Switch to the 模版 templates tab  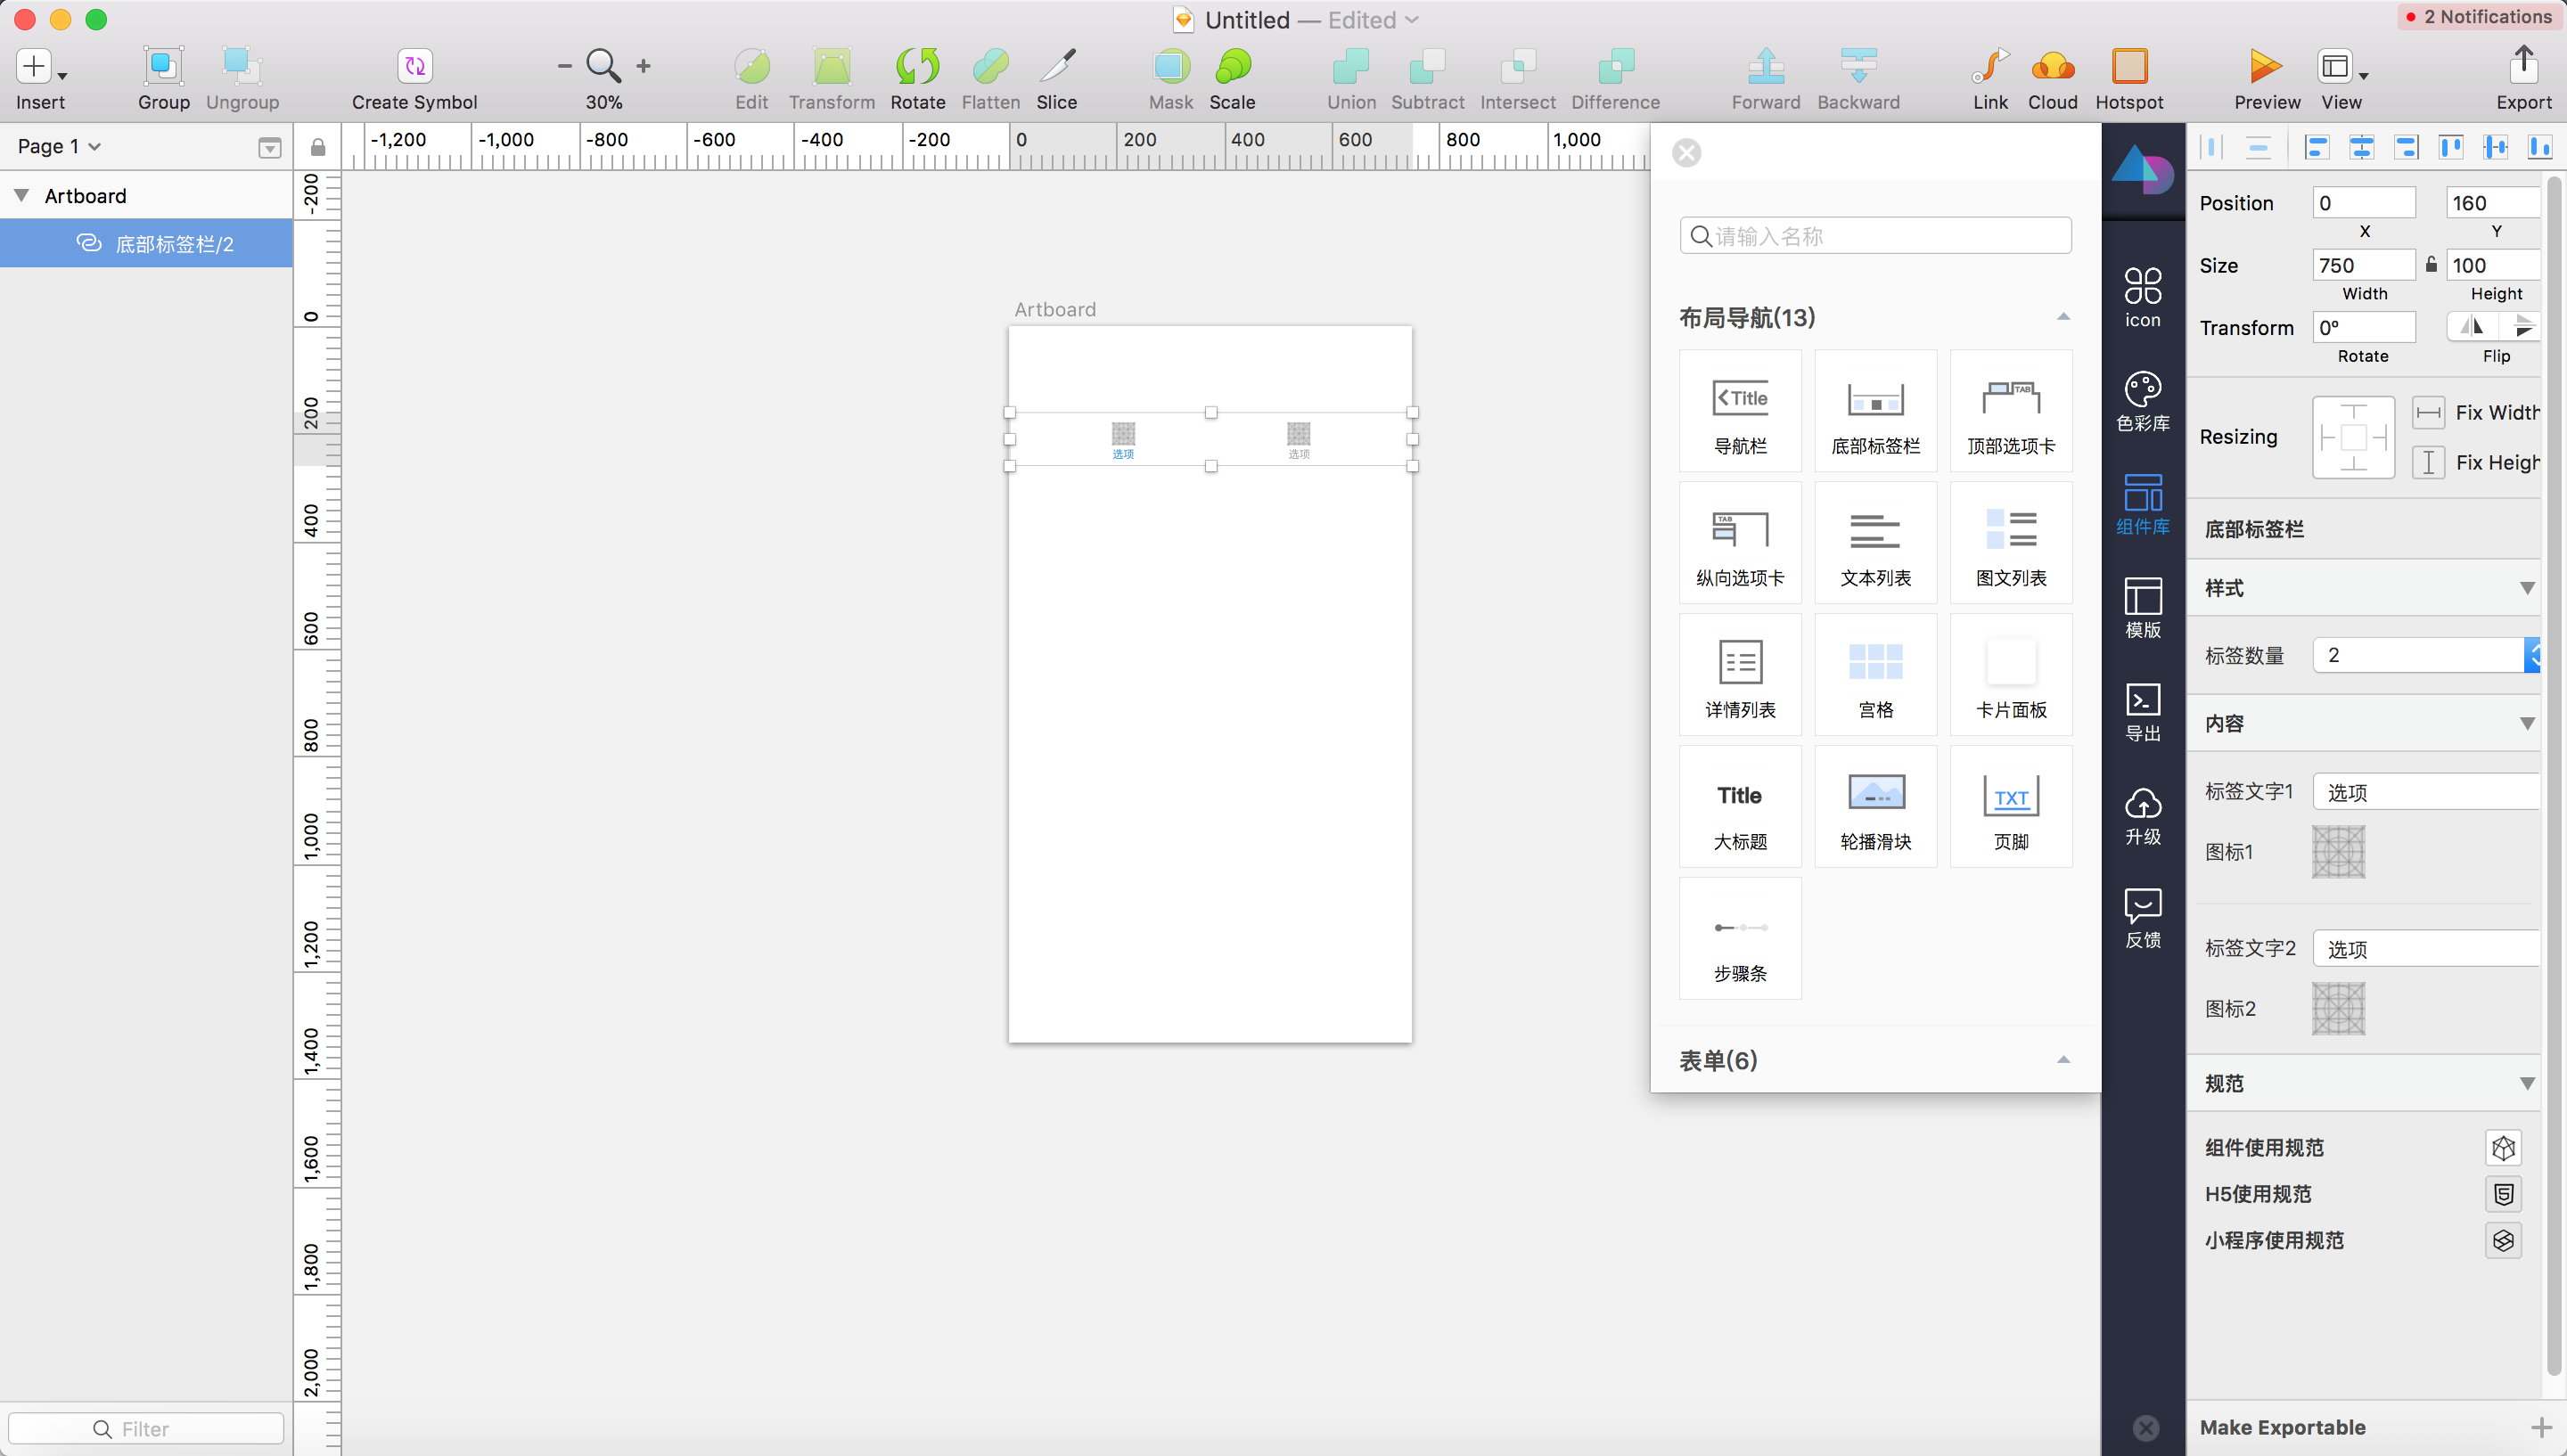[x=2142, y=607]
